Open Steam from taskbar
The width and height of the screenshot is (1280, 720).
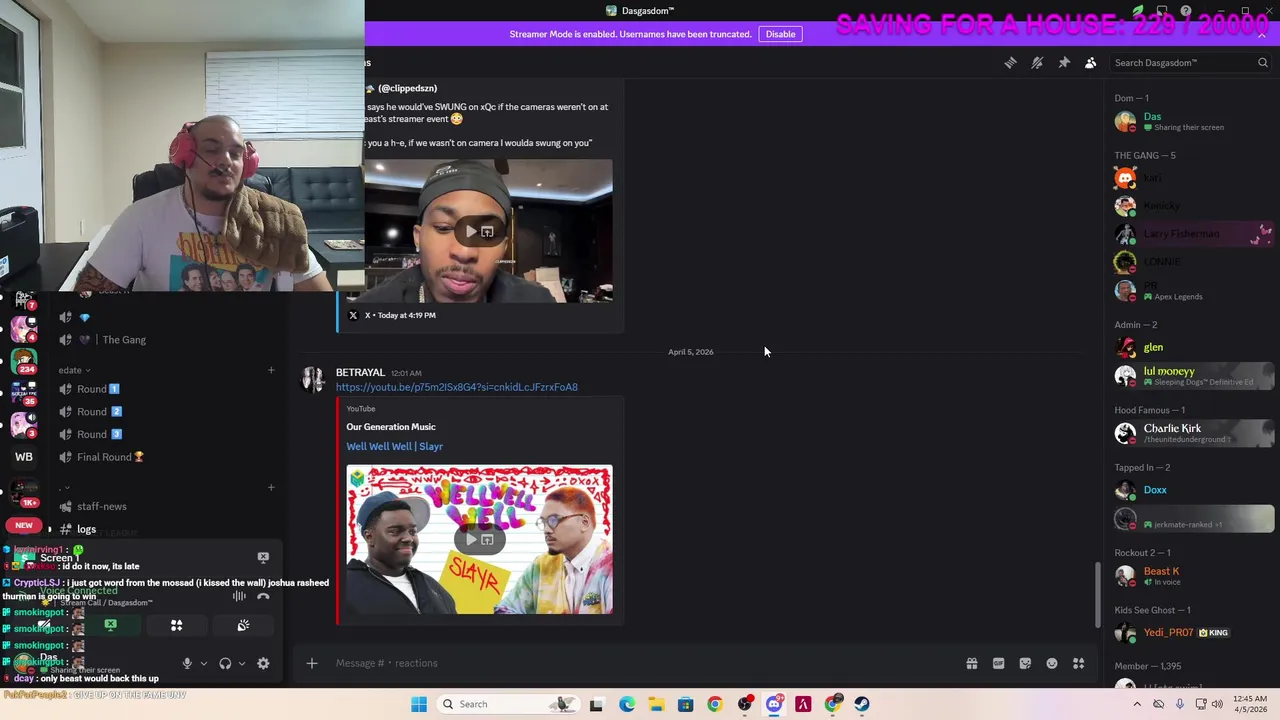pyautogui.click(x=862, y=704)
